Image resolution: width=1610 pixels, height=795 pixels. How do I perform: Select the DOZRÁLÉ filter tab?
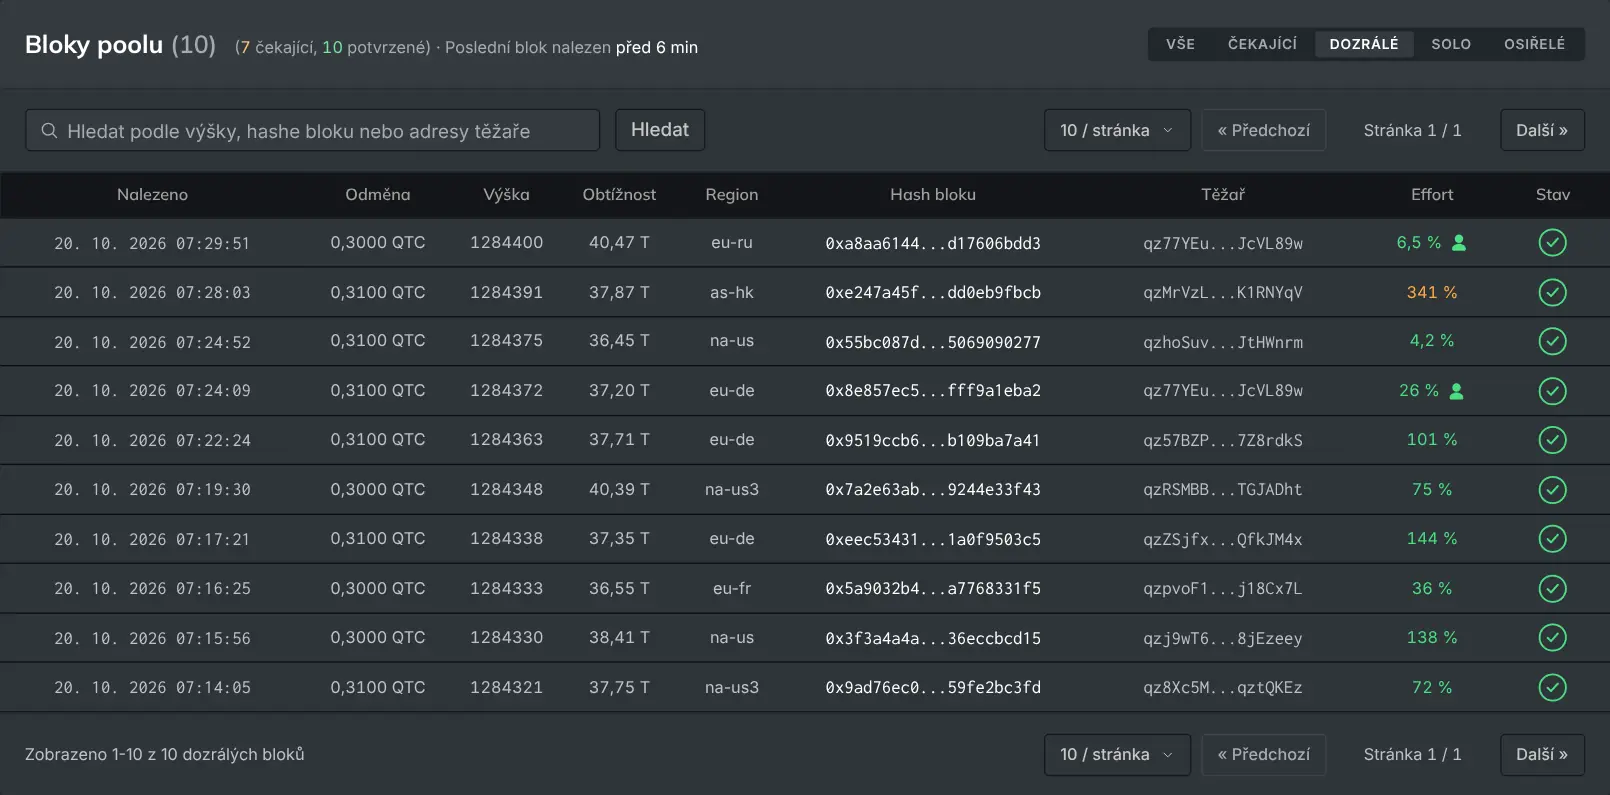(1364, 44)
